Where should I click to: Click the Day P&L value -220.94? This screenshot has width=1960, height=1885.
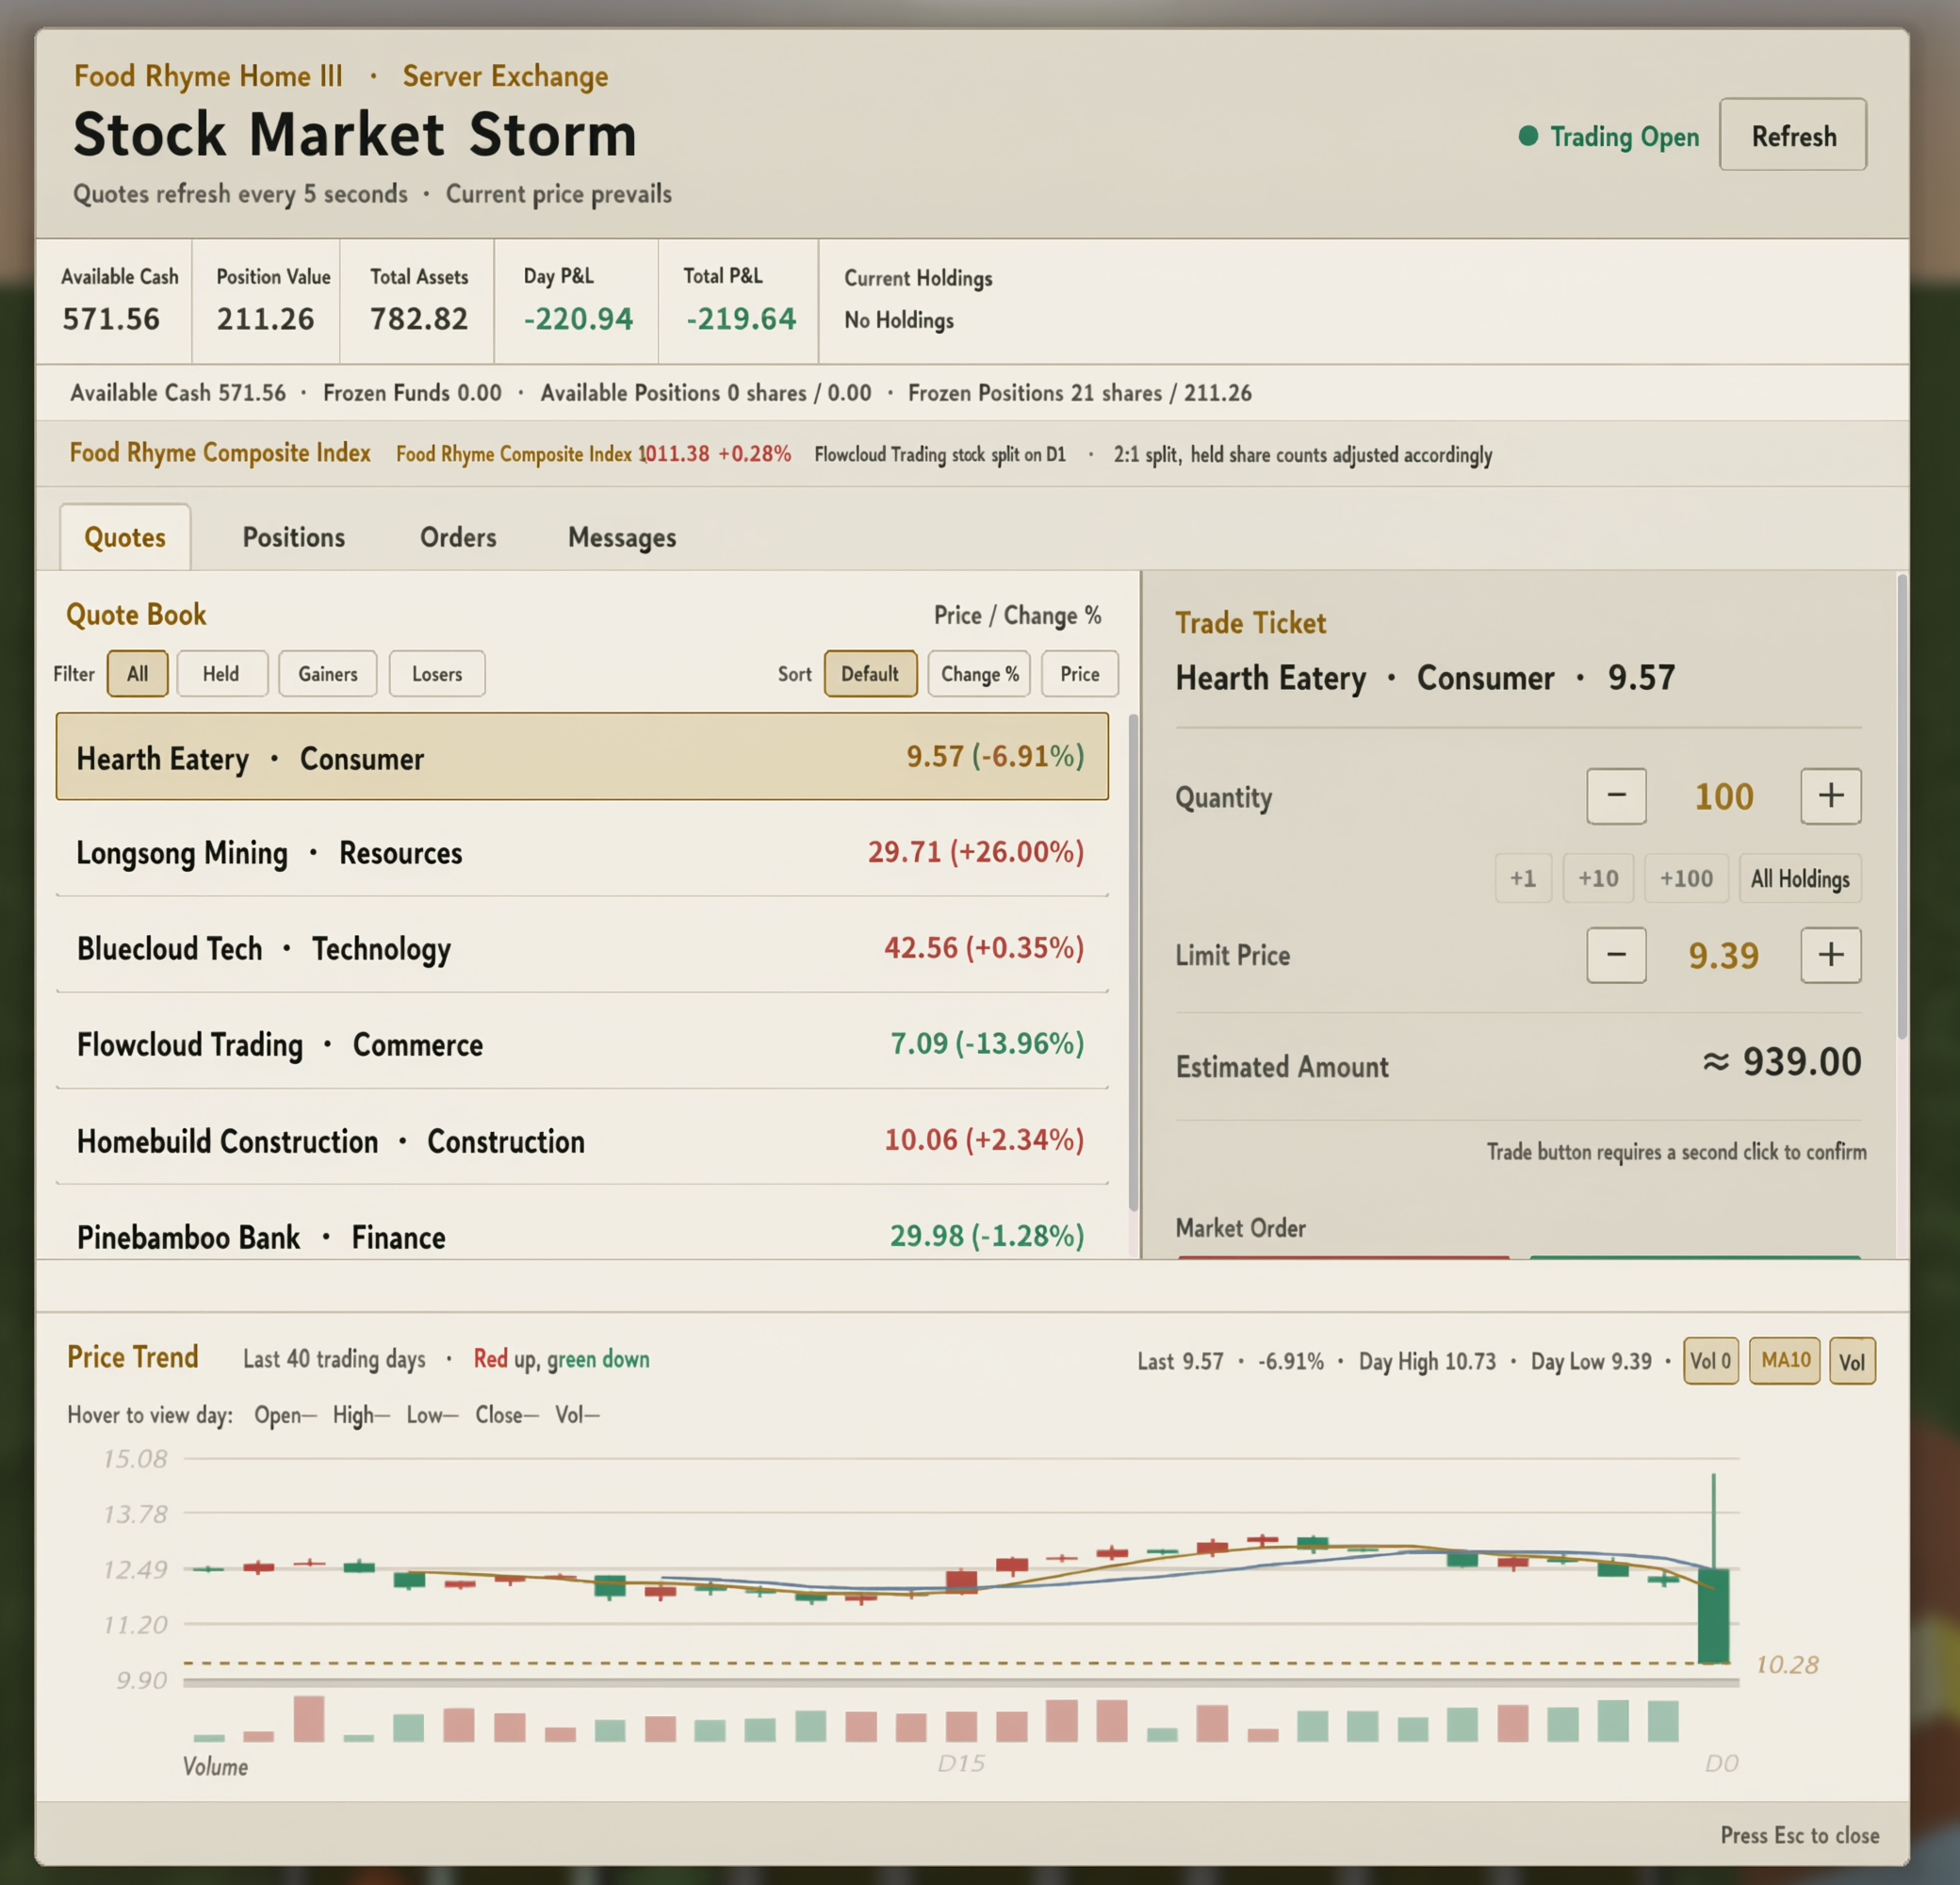578,319
